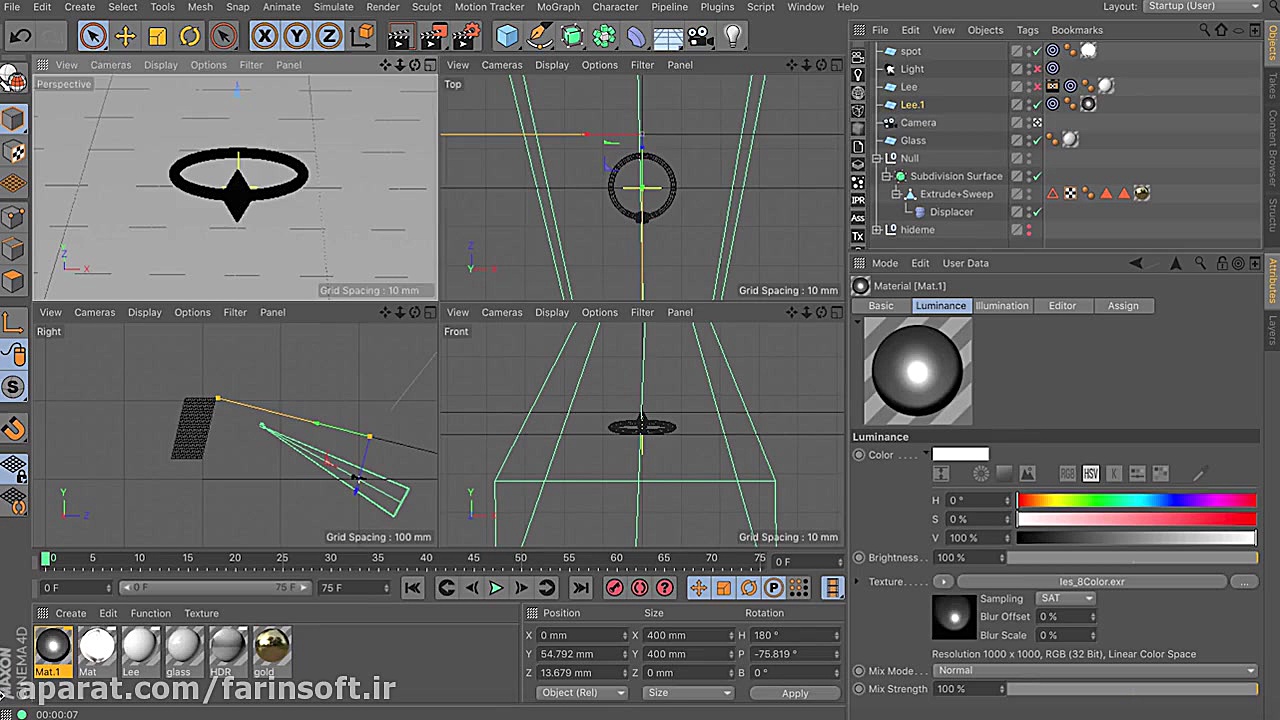Toggle the Brightness animation circle

pos(859,558)
